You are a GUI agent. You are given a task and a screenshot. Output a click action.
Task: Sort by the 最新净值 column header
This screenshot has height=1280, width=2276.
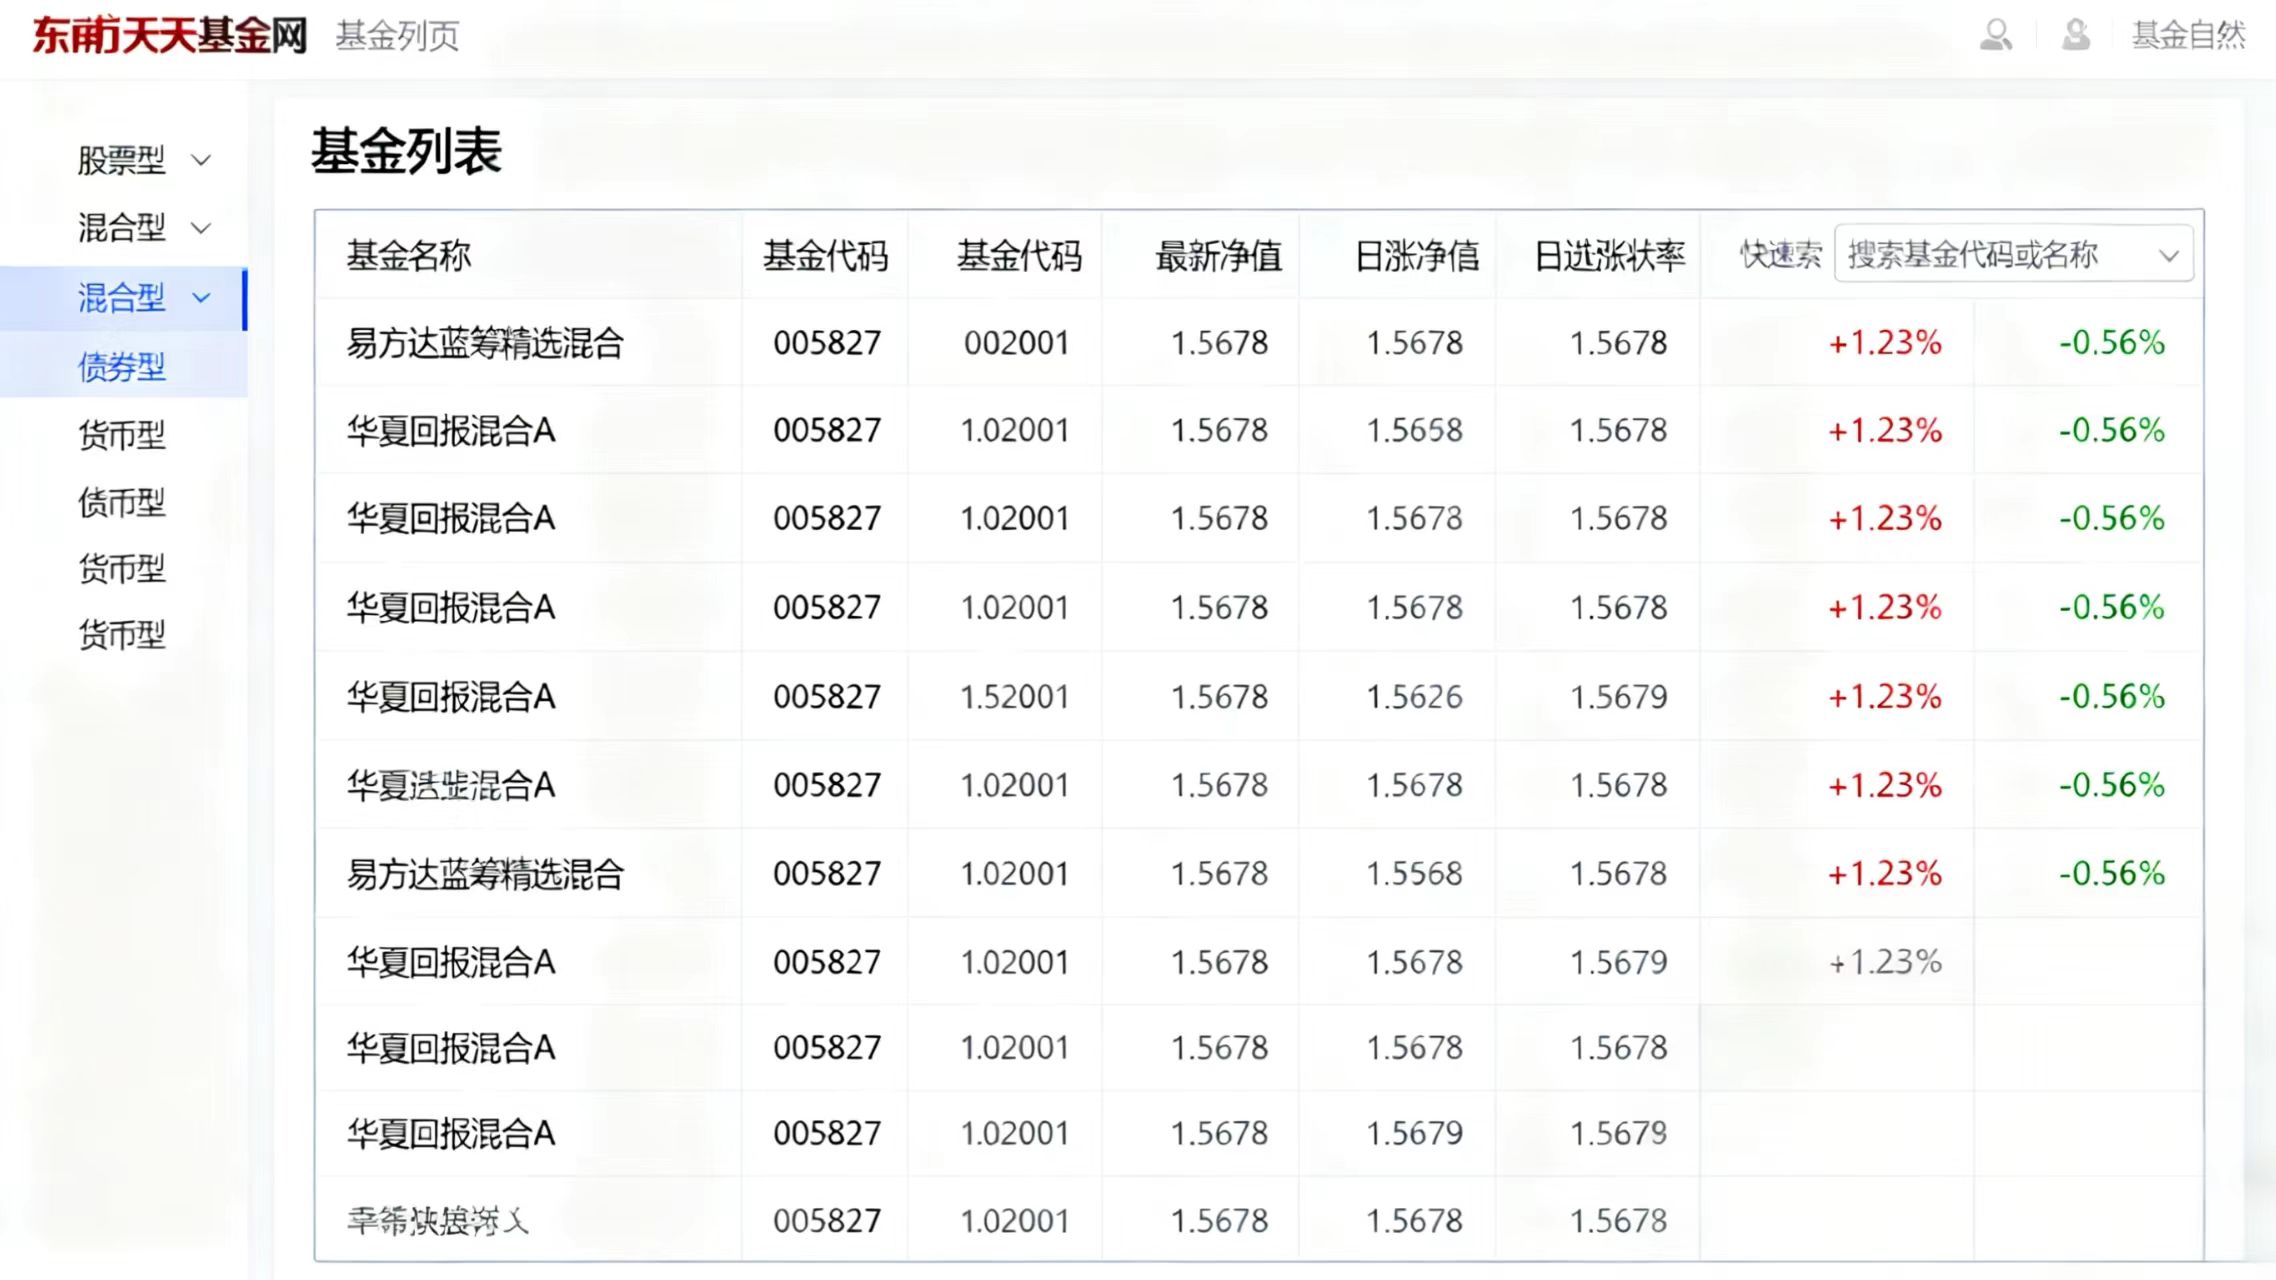(1219, 255)
